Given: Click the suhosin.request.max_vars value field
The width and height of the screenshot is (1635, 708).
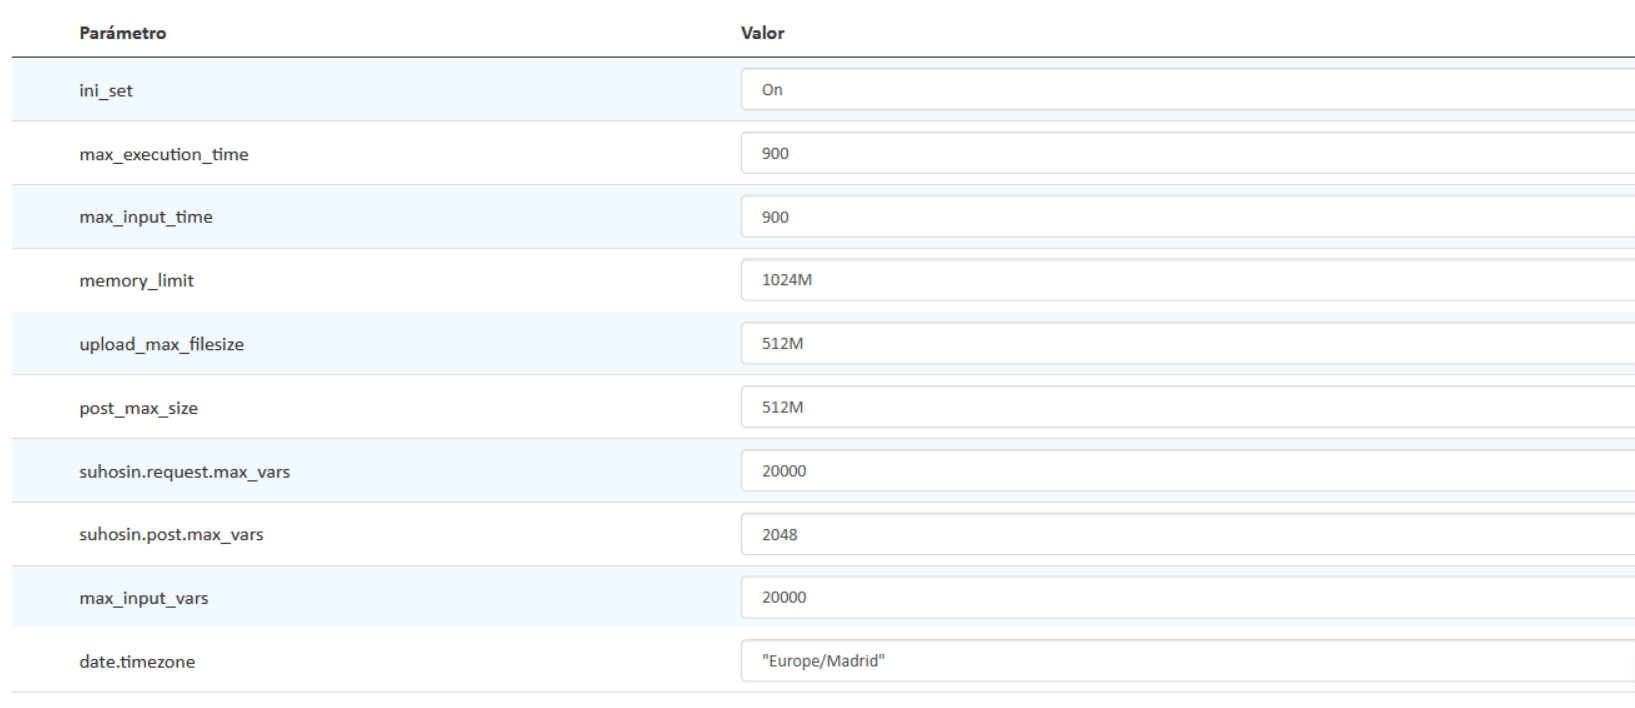Looking at the screenshot, I should coord(1188,471).
